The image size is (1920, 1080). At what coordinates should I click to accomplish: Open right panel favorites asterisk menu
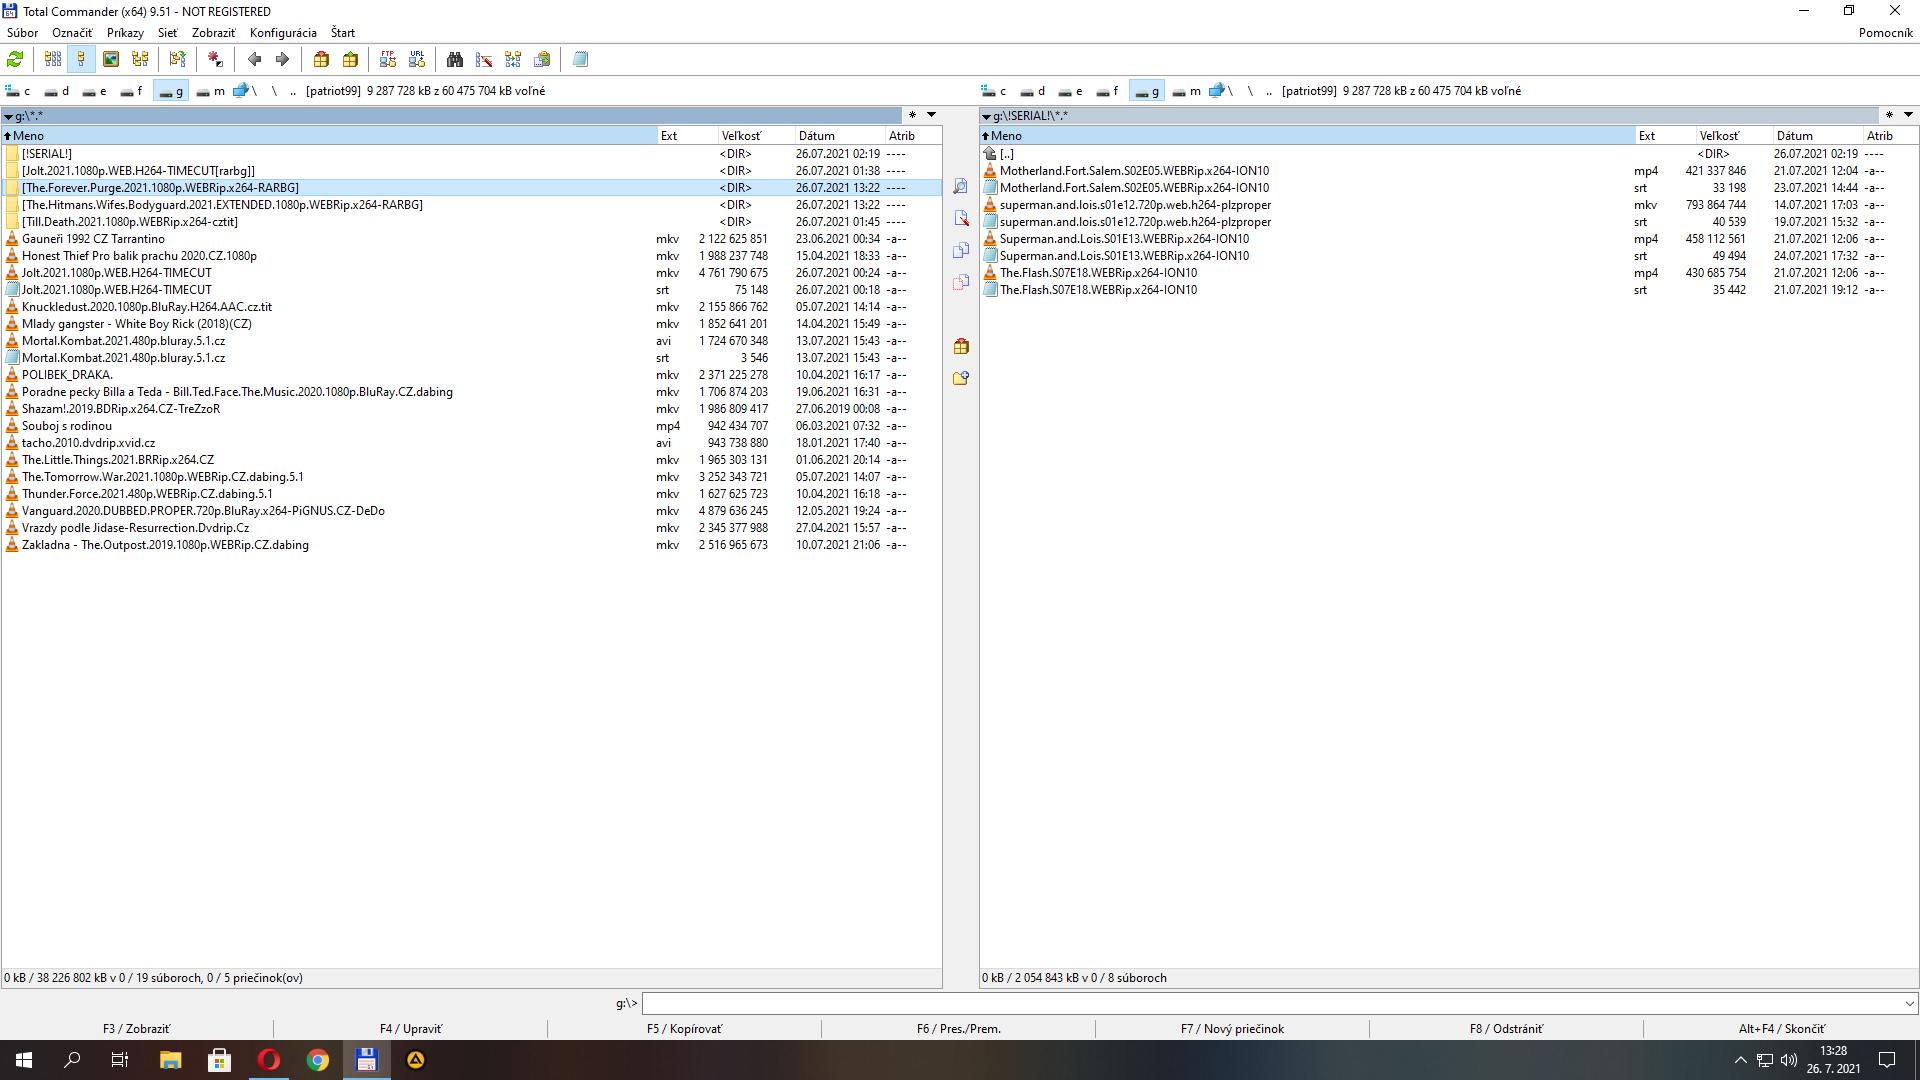click(x=1889, y=115)
